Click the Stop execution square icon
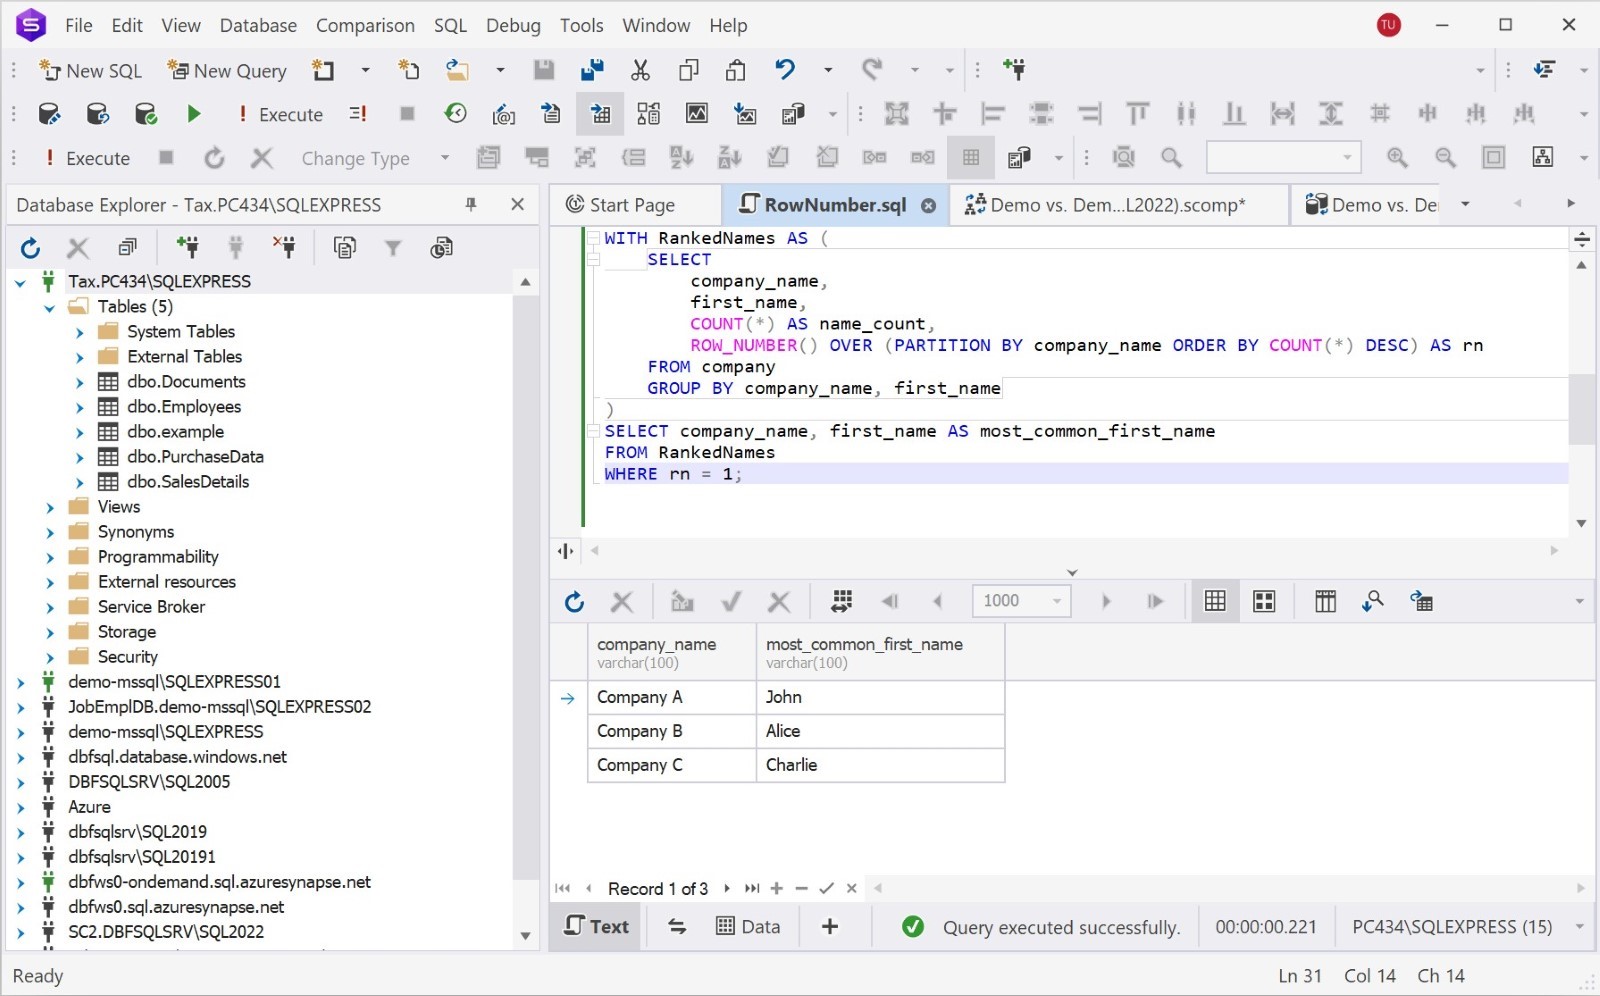 [407, 114]
